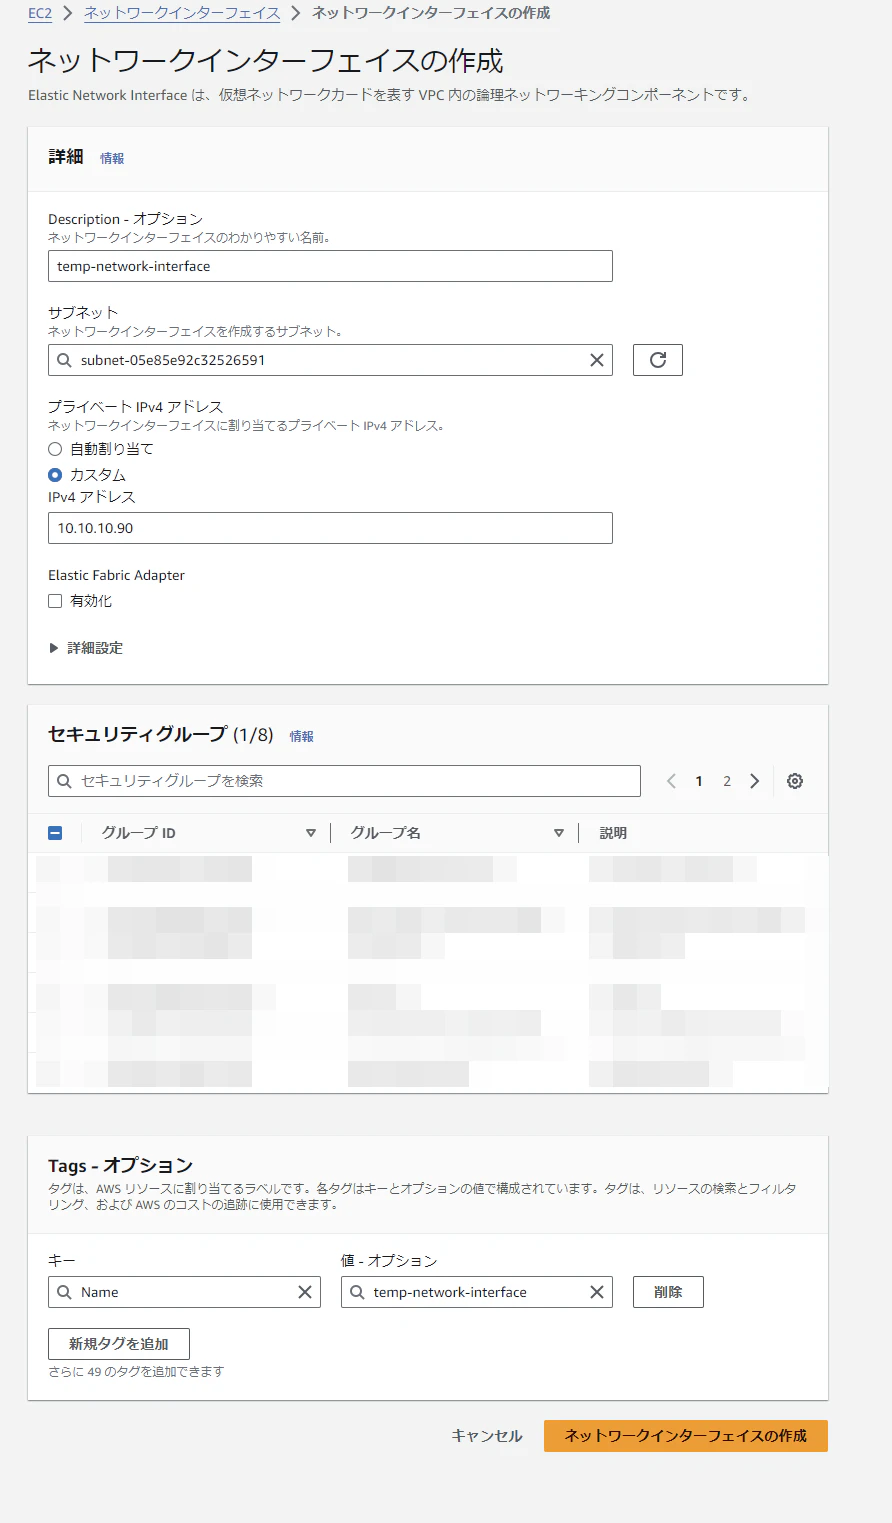Expand the 詳細設定 section
Screen dimensions: 892x1523
pos(86,648)
